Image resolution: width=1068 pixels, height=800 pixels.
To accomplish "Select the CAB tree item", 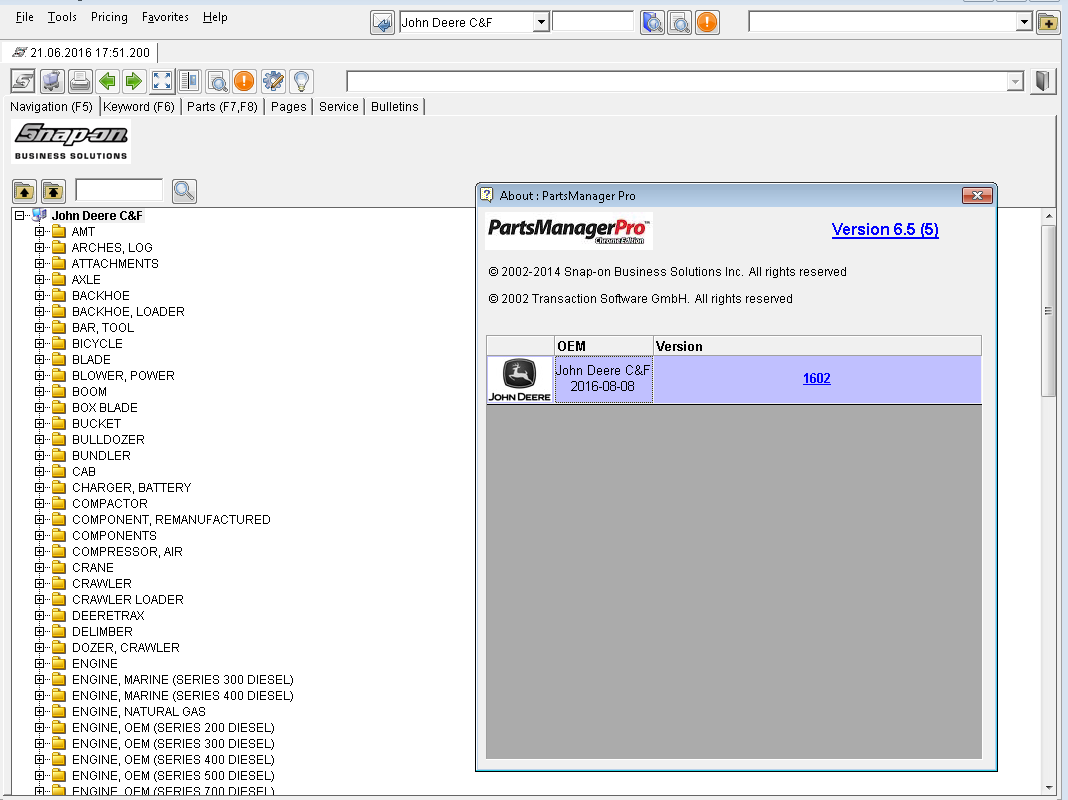I will click(83, 471).
